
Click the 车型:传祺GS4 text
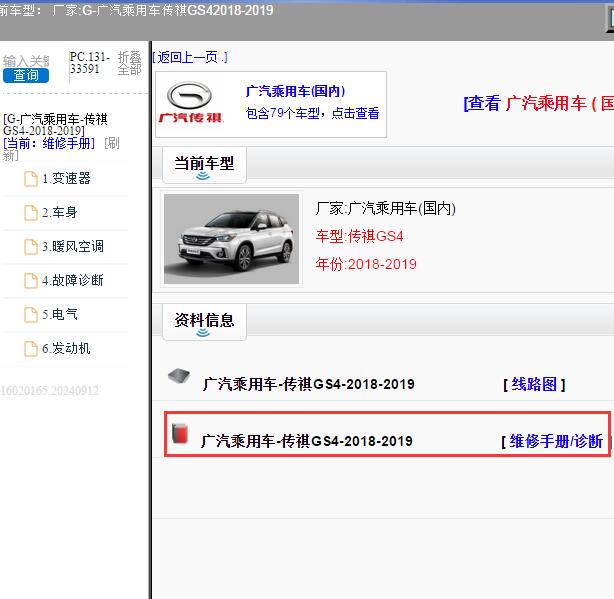tap(359, 236)
